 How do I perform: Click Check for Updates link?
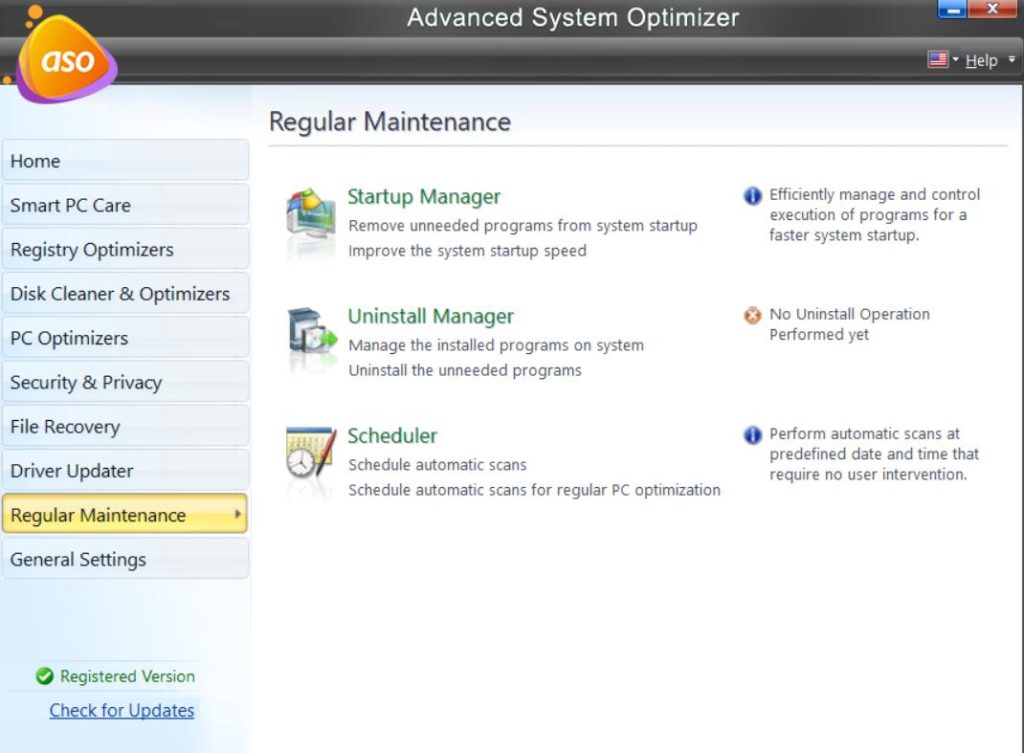(122, 710)
